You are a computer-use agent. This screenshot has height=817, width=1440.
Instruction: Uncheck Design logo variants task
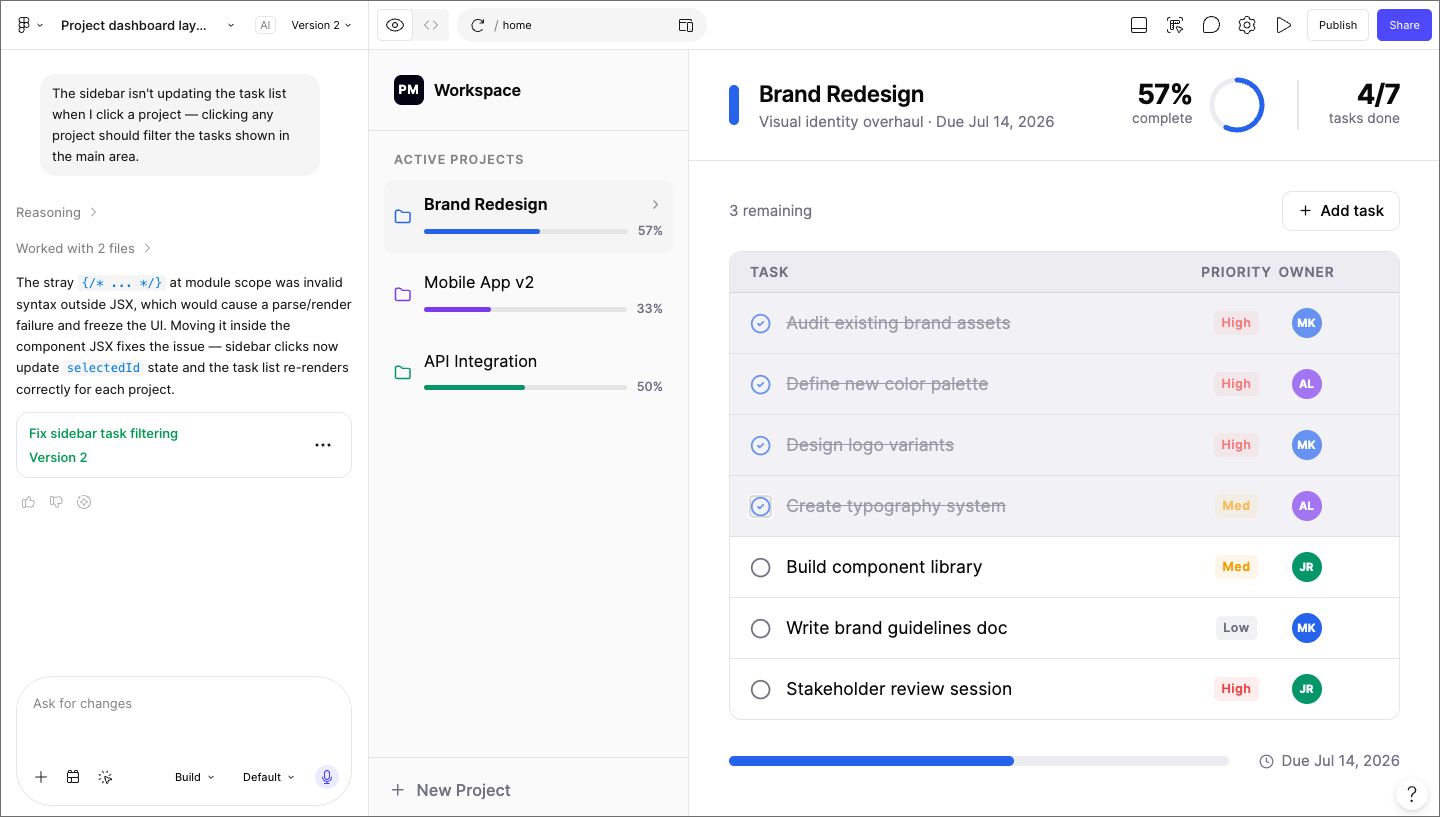coord(761,445)
